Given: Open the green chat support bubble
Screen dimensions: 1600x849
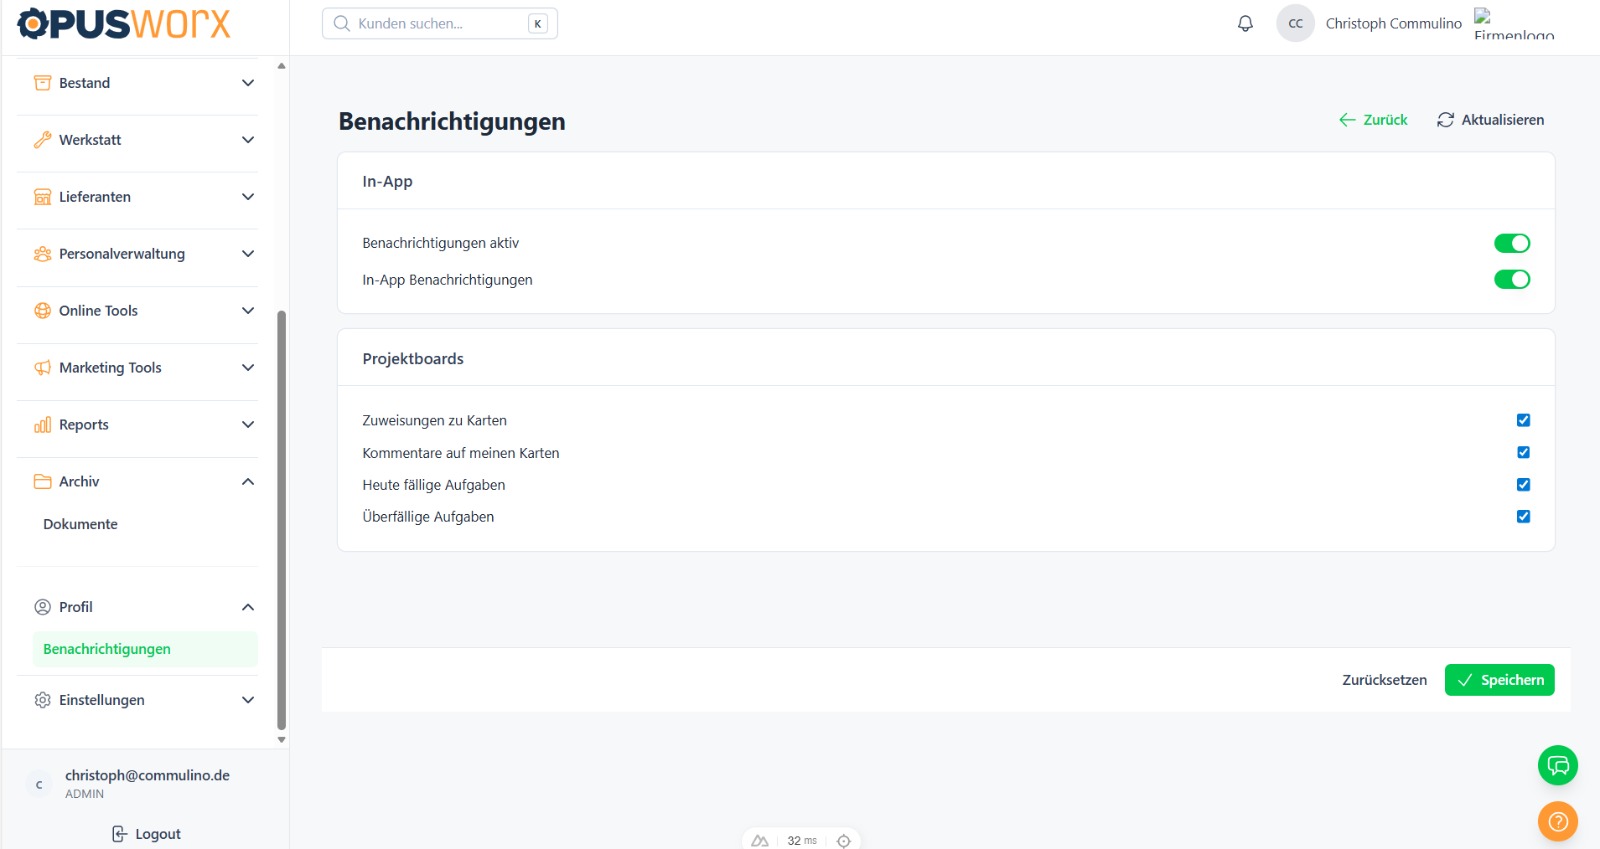Looking at the screenshot, I should (x=1557, y=766).
